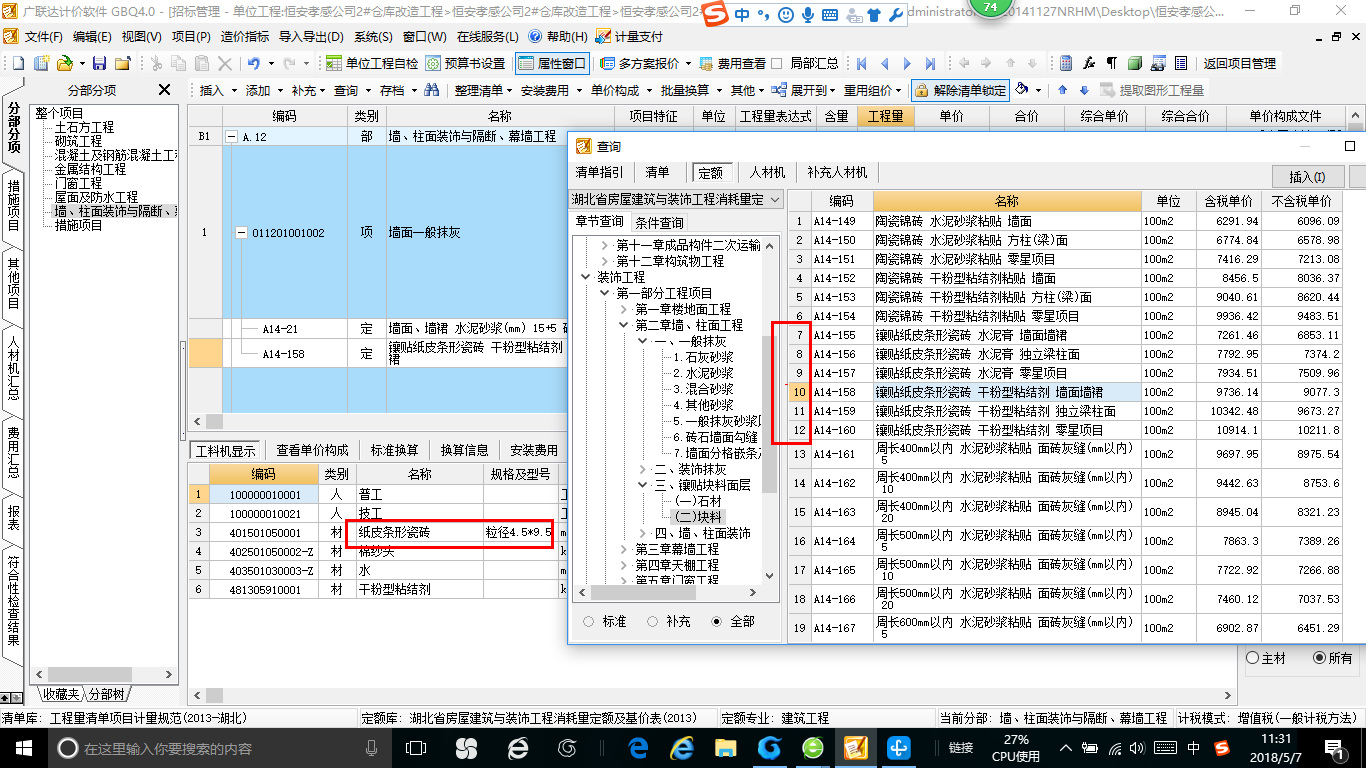Open the 整理清单 dropdown
The width and height of the screenshot is (1366, 768).
tap(483, 90)
